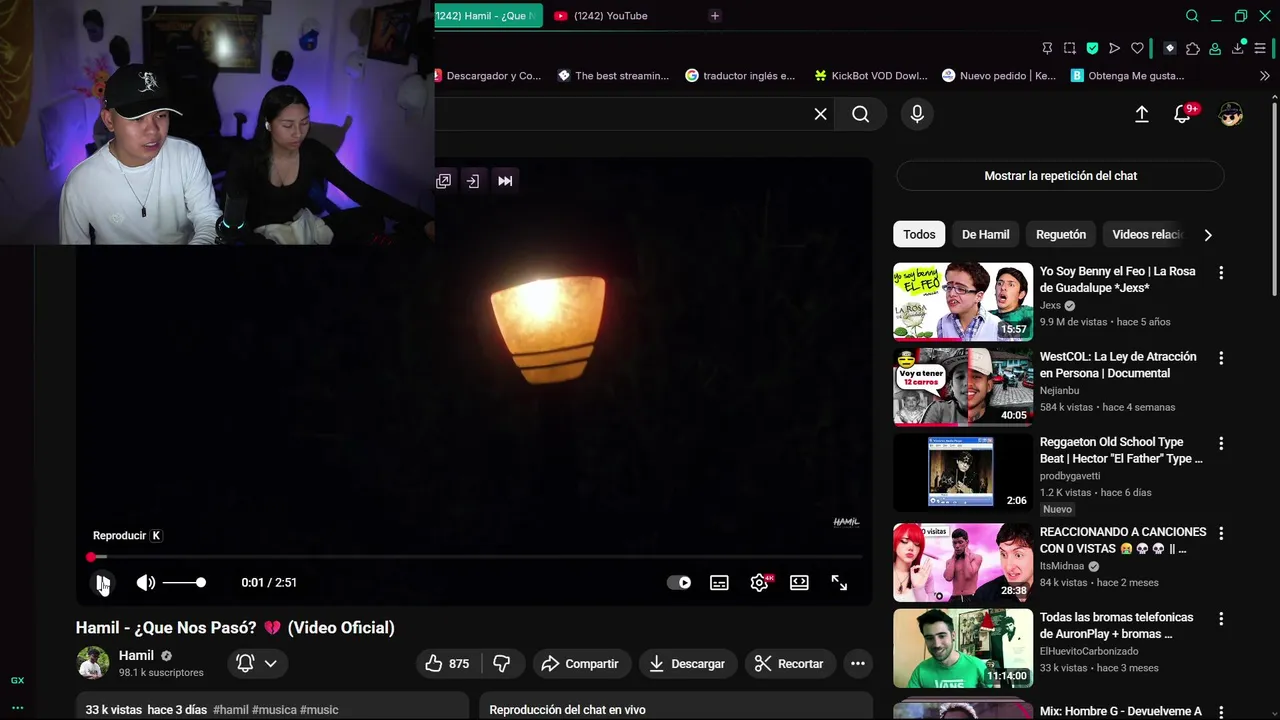Open a new browser tab with plus
The image size is (1280, 720).
pos(714,16)
